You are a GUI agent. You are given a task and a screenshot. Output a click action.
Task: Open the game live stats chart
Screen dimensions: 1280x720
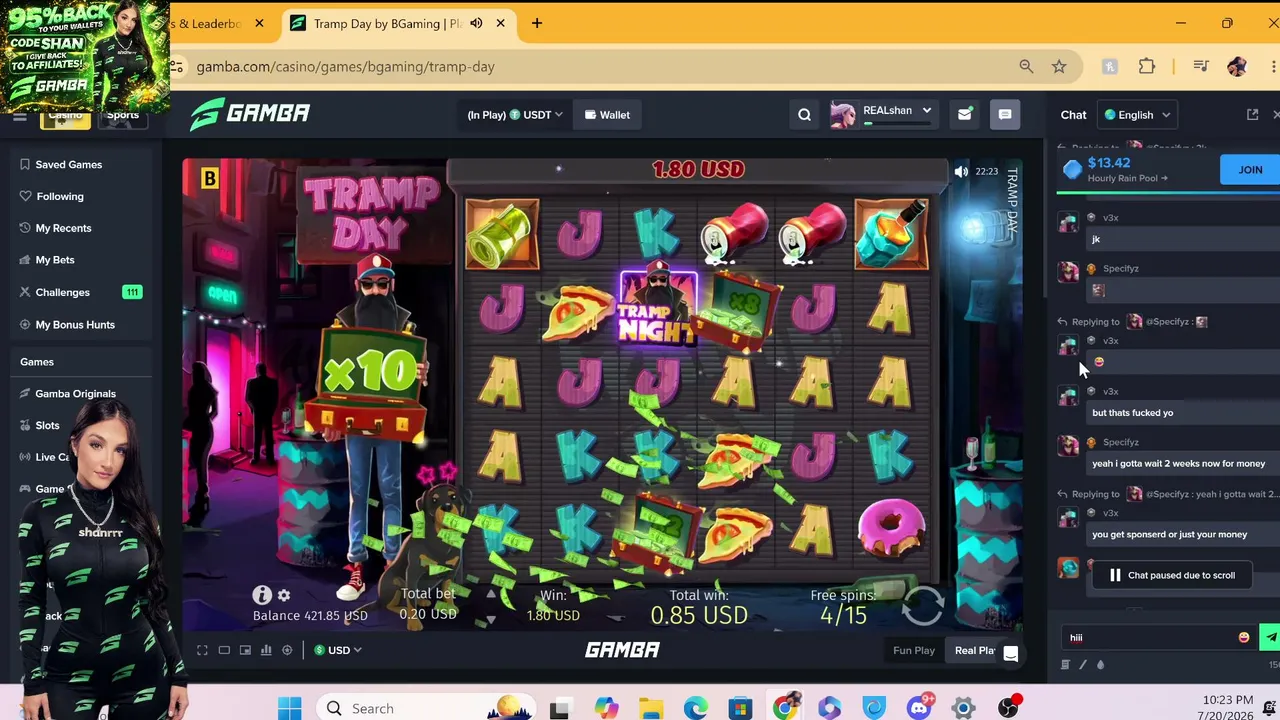266,650
